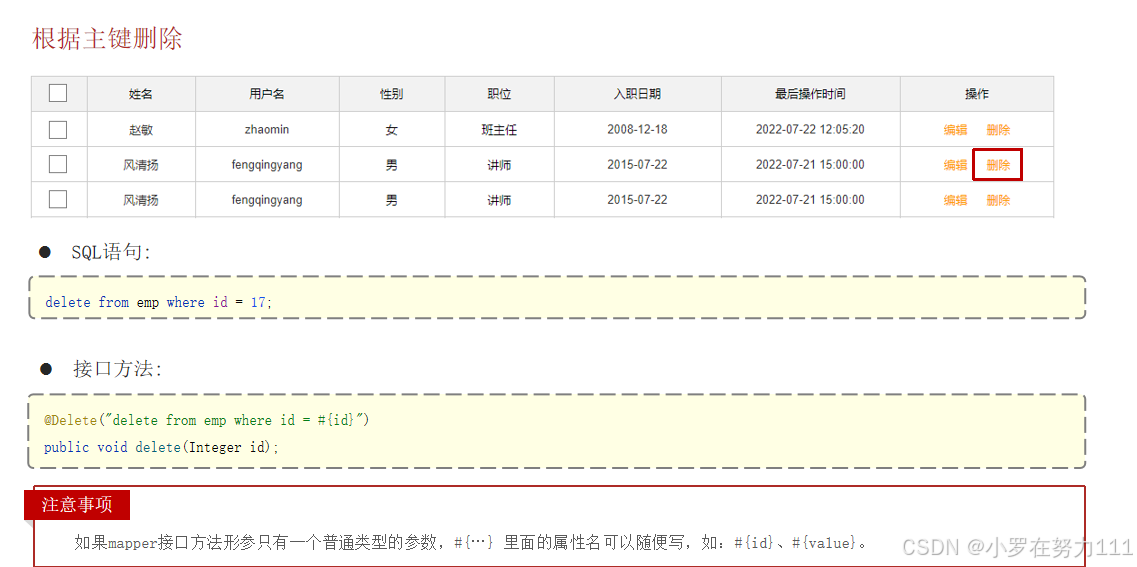1137x567 pixels.
Task: Click the 用户名 column header
Action: pos(267,94)
